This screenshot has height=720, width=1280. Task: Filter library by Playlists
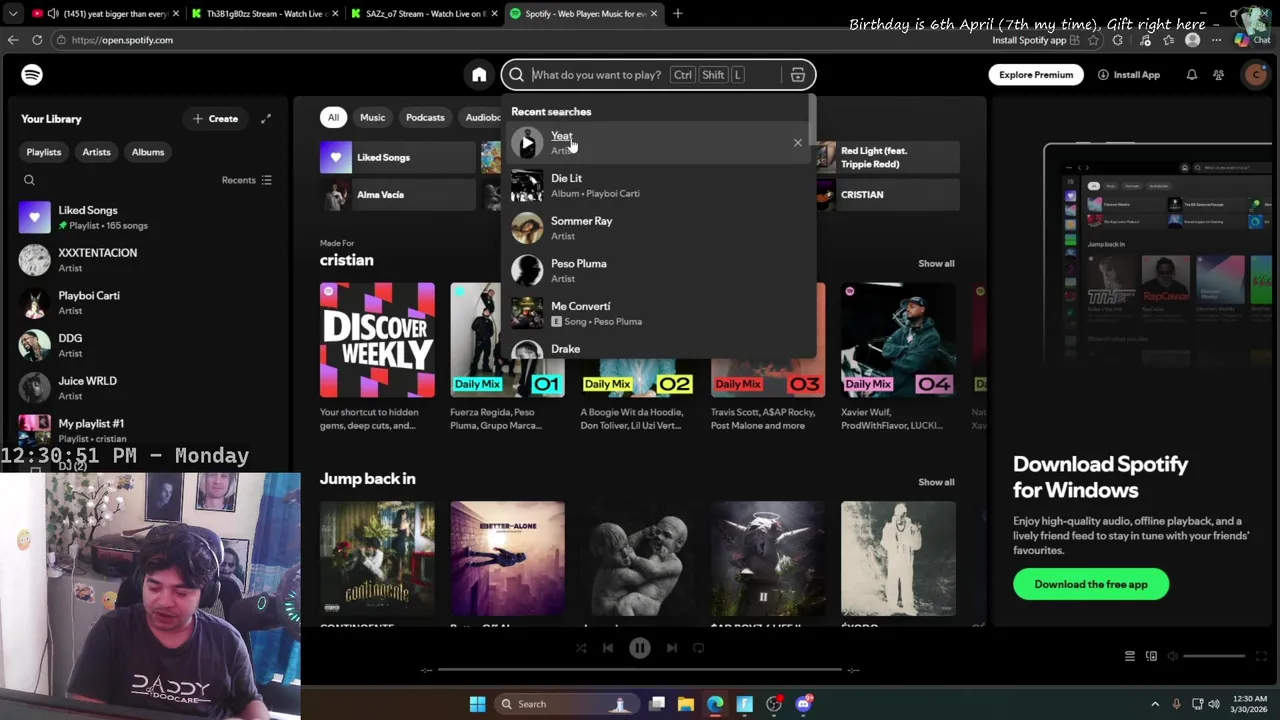click(43, 152)
